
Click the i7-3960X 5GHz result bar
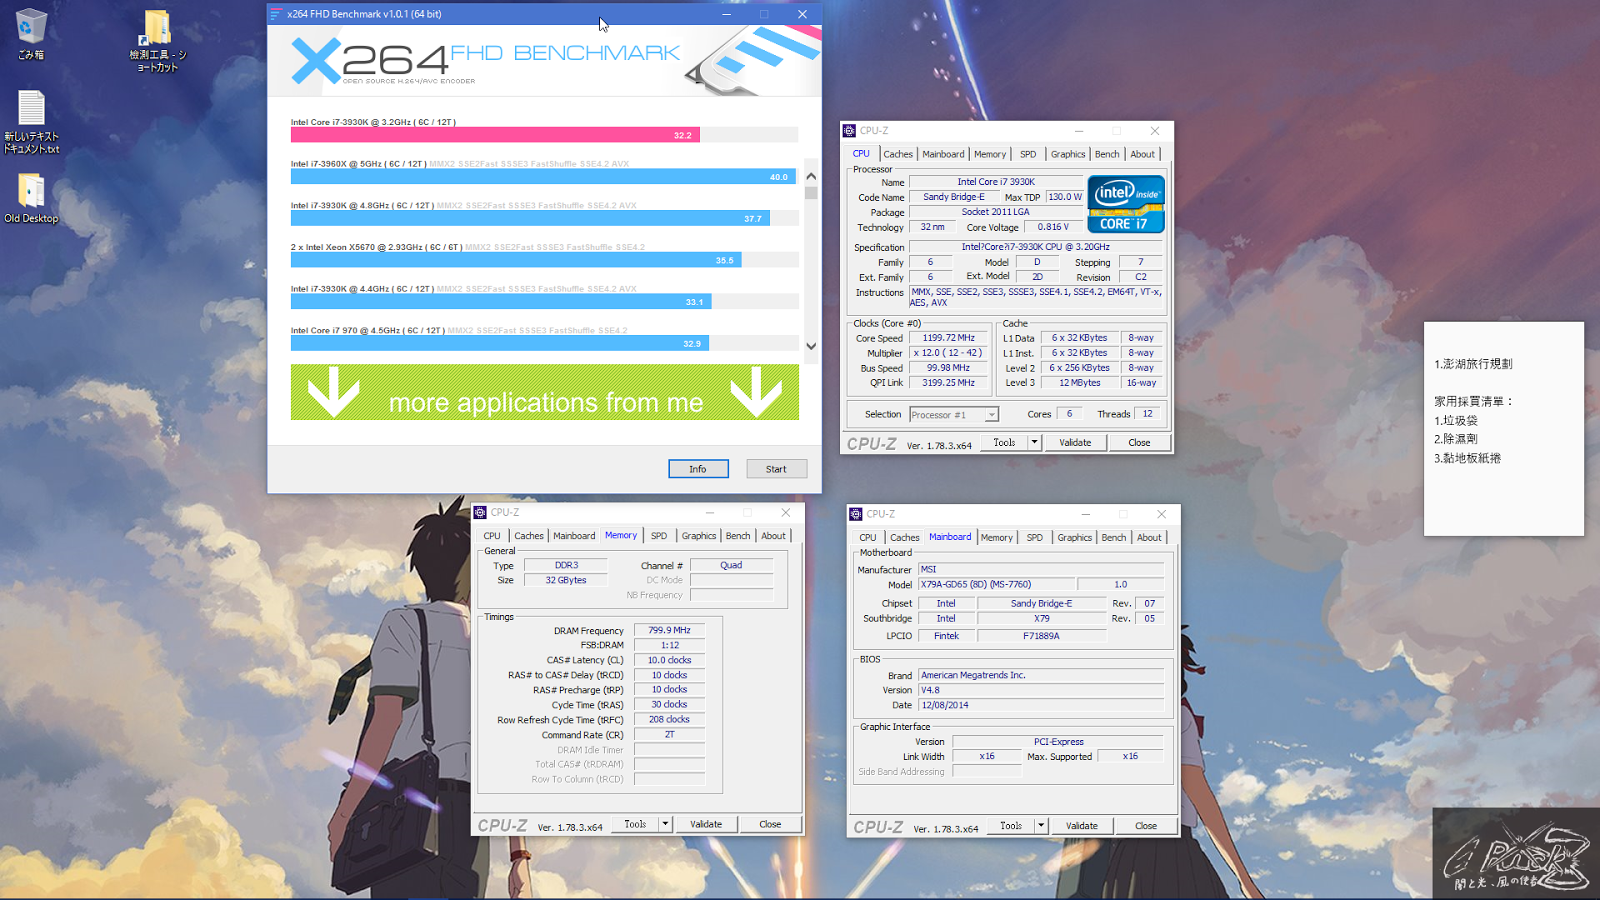pos(543,177)
